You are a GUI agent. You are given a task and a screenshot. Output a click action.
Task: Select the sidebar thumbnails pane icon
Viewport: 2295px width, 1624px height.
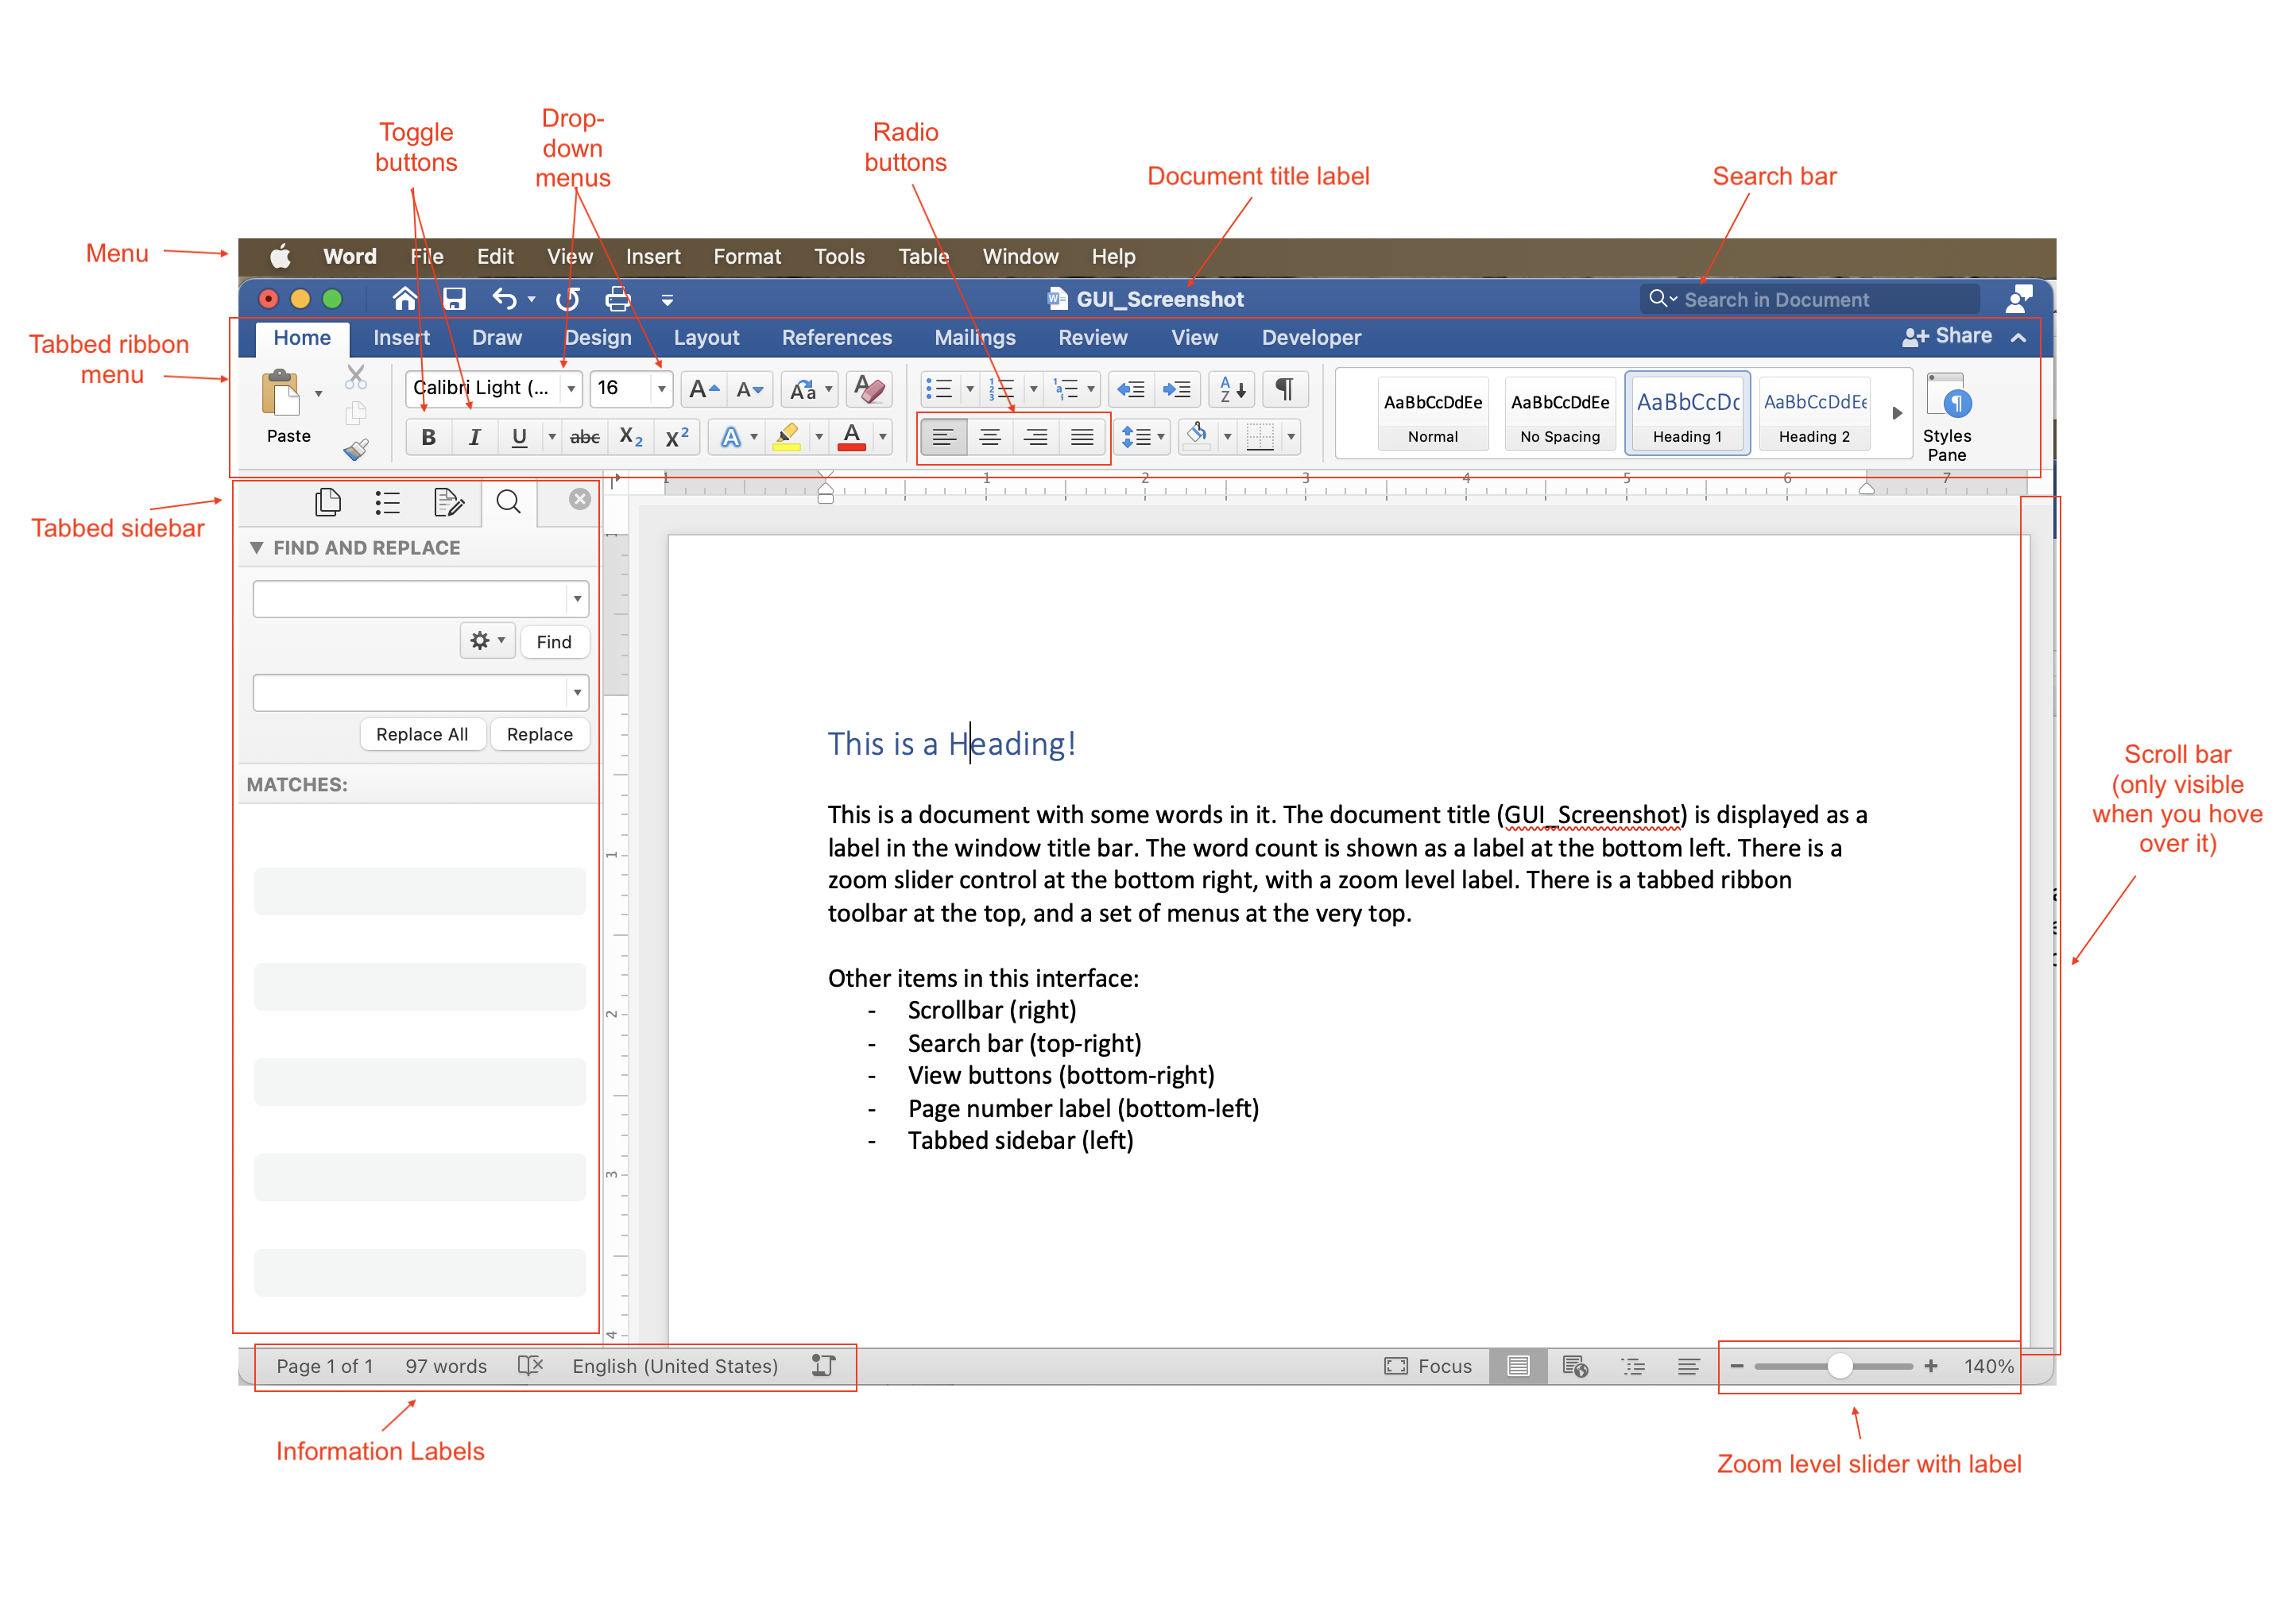(x=328, y=502)
